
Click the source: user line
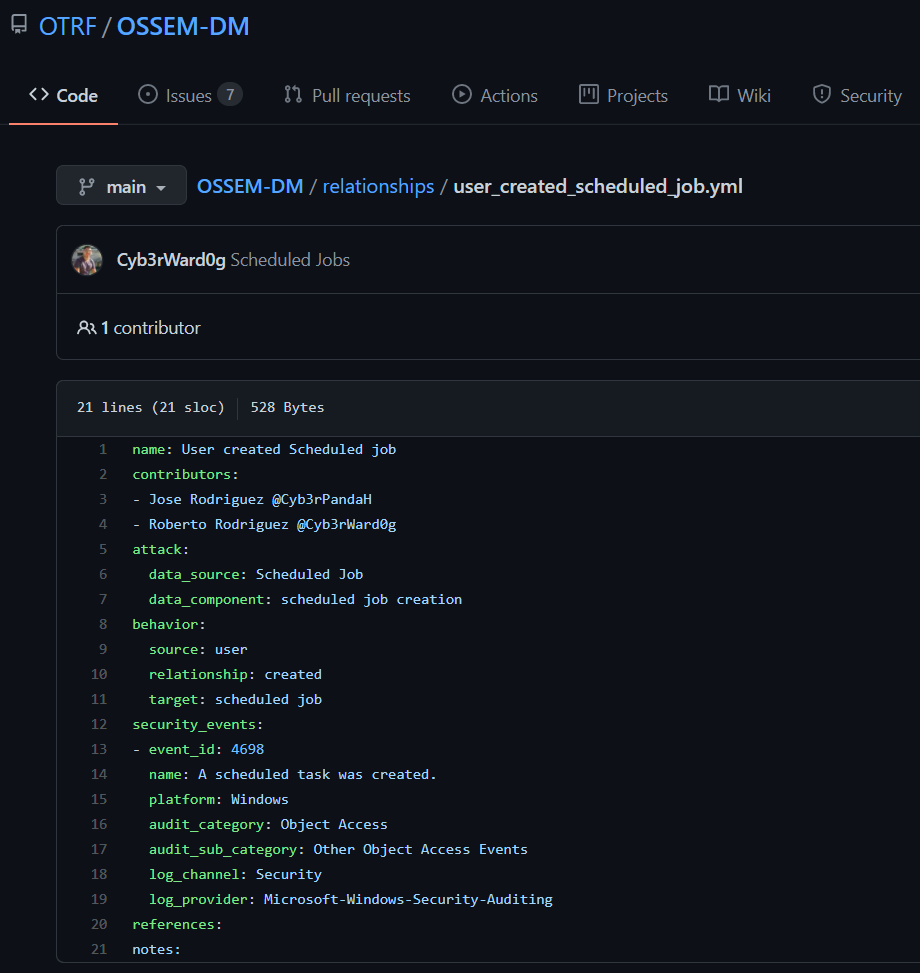[x=198, y=649]
